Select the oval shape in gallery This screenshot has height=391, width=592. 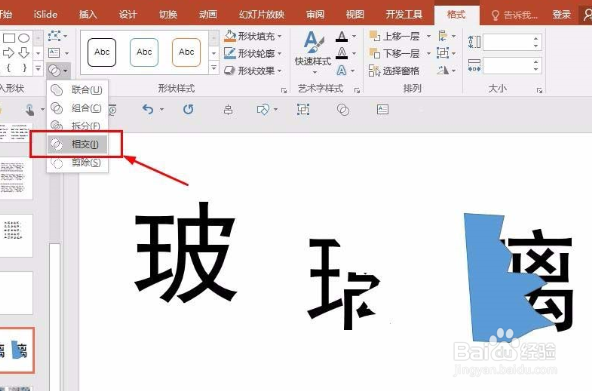24,38
